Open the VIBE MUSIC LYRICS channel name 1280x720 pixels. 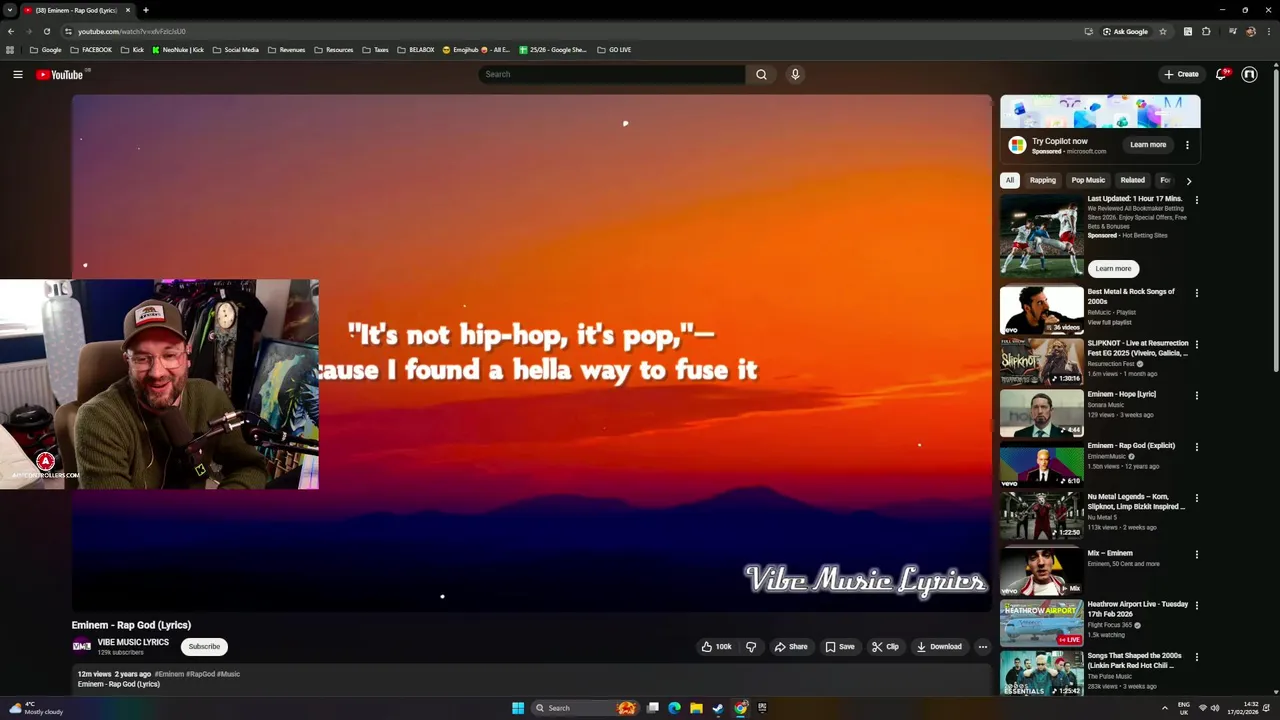[133, 642]
